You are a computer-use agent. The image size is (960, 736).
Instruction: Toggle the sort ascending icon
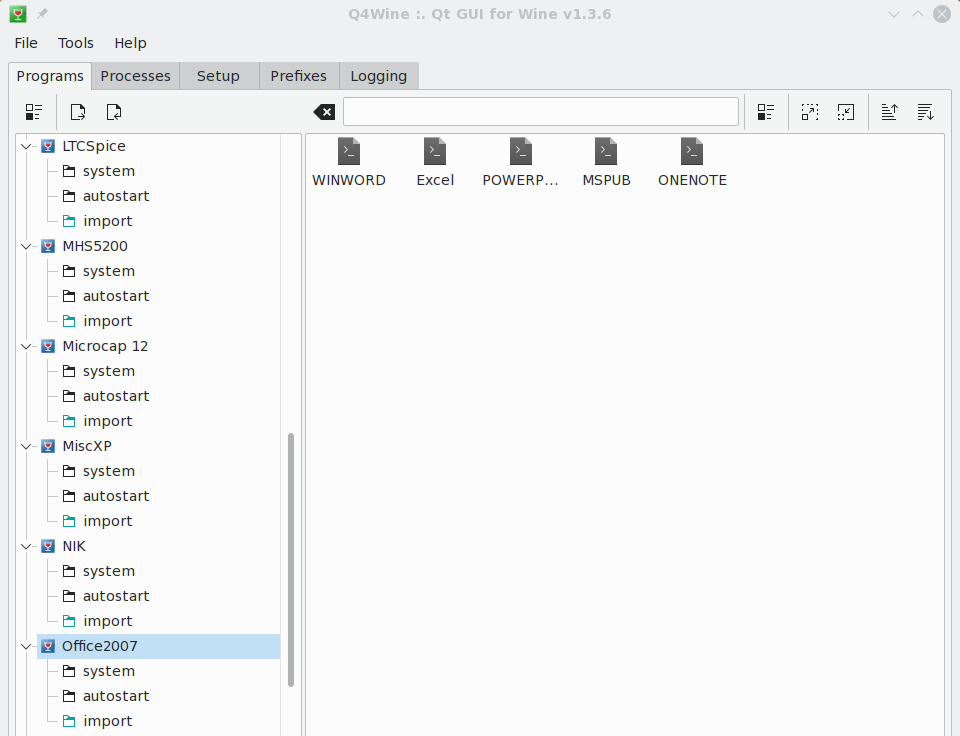(889, 111)
